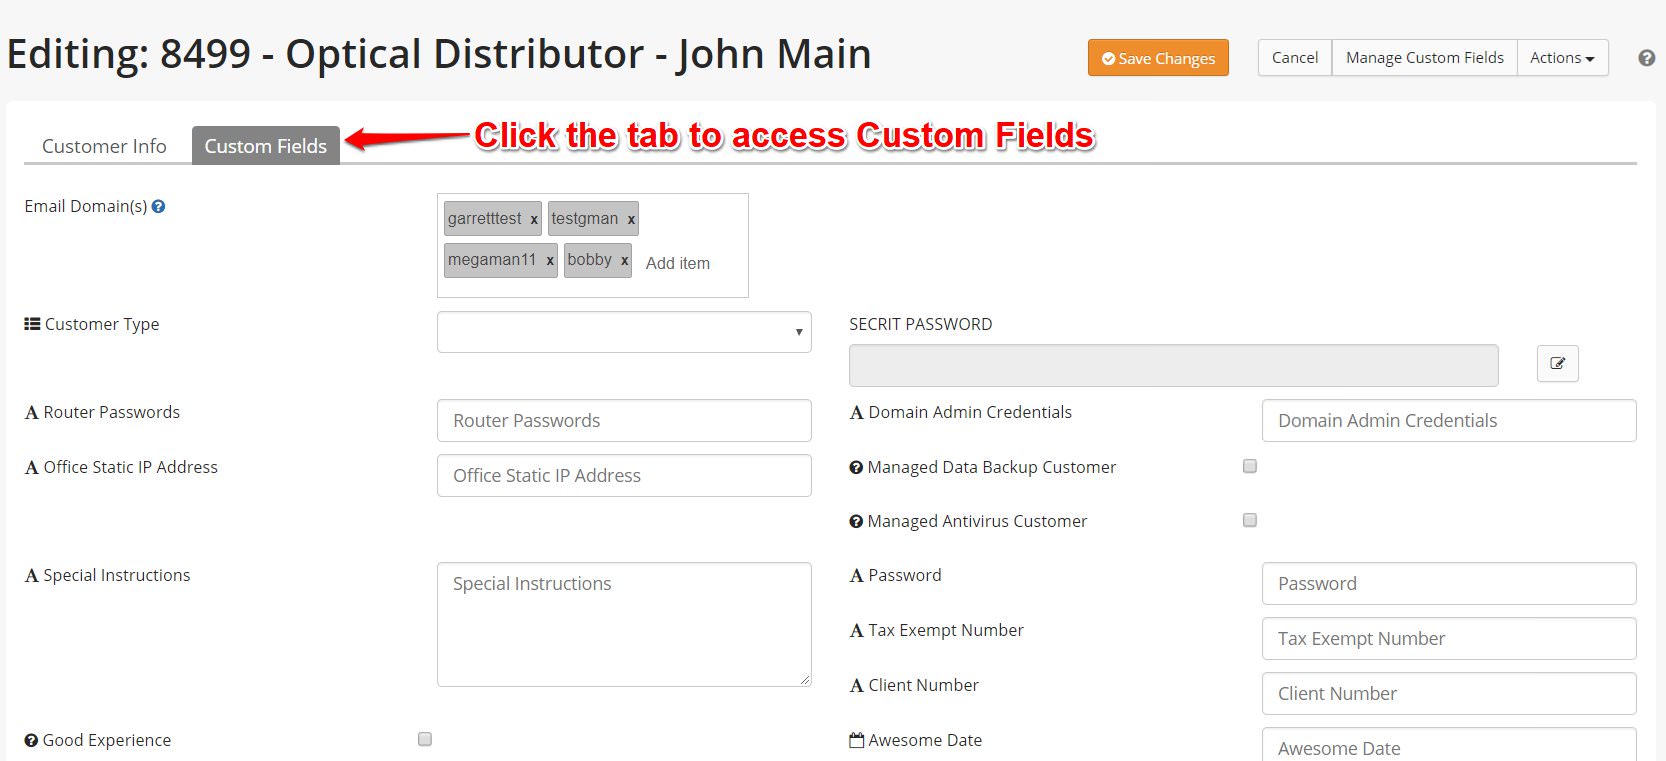Click the Email Domain(s) help icon
The image size is (1666, 761).
click(x=158, y=206)
